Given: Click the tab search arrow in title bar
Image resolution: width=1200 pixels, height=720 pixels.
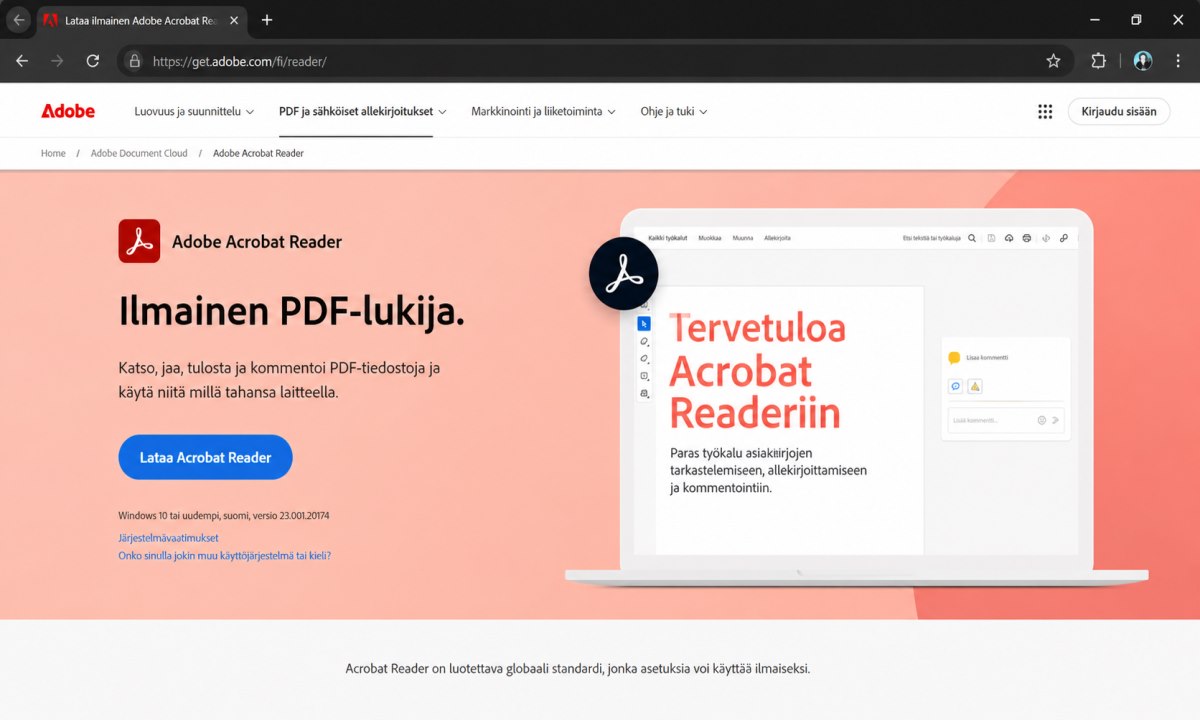Looking at the screenshot, I should click(18, 20).
